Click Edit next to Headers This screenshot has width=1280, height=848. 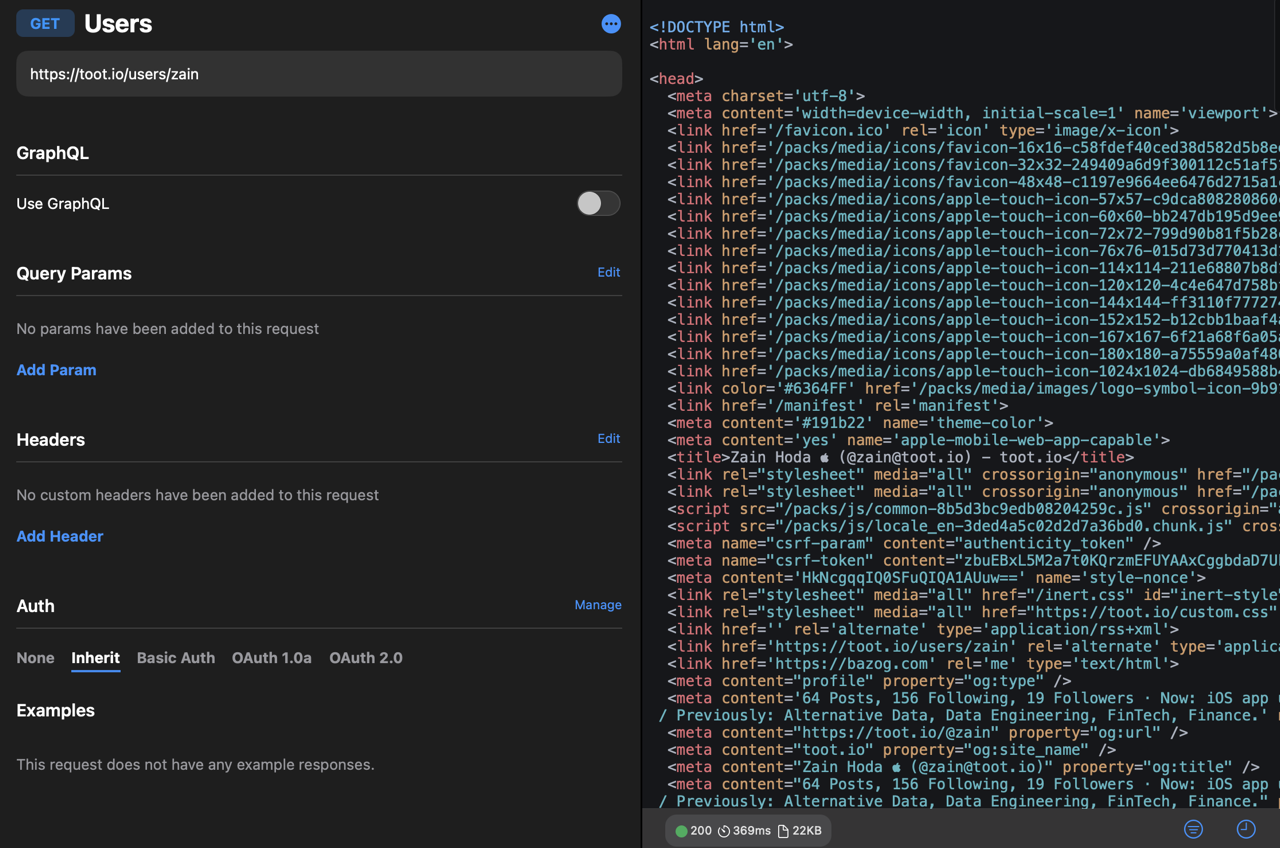pyautogui.click(x=609, y=438)
